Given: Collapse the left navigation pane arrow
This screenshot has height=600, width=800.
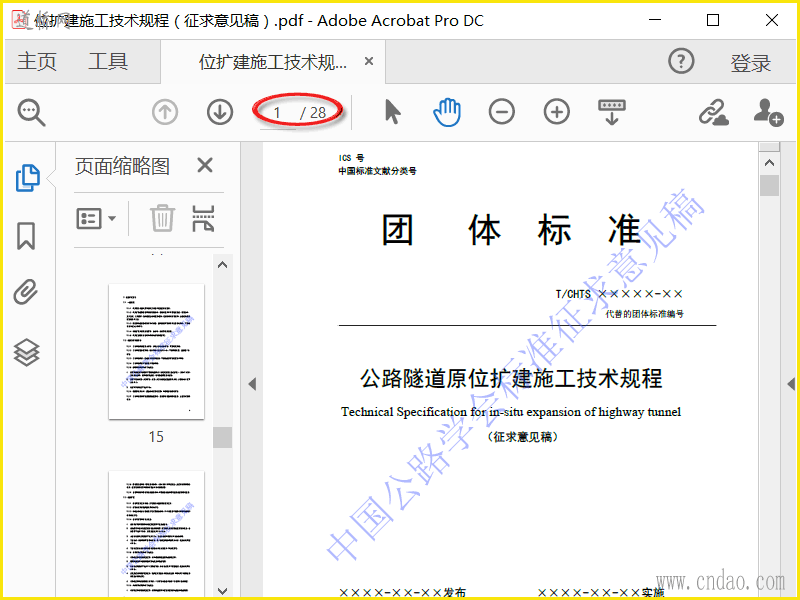Looking at the screenshot, I should pos(252,384).
